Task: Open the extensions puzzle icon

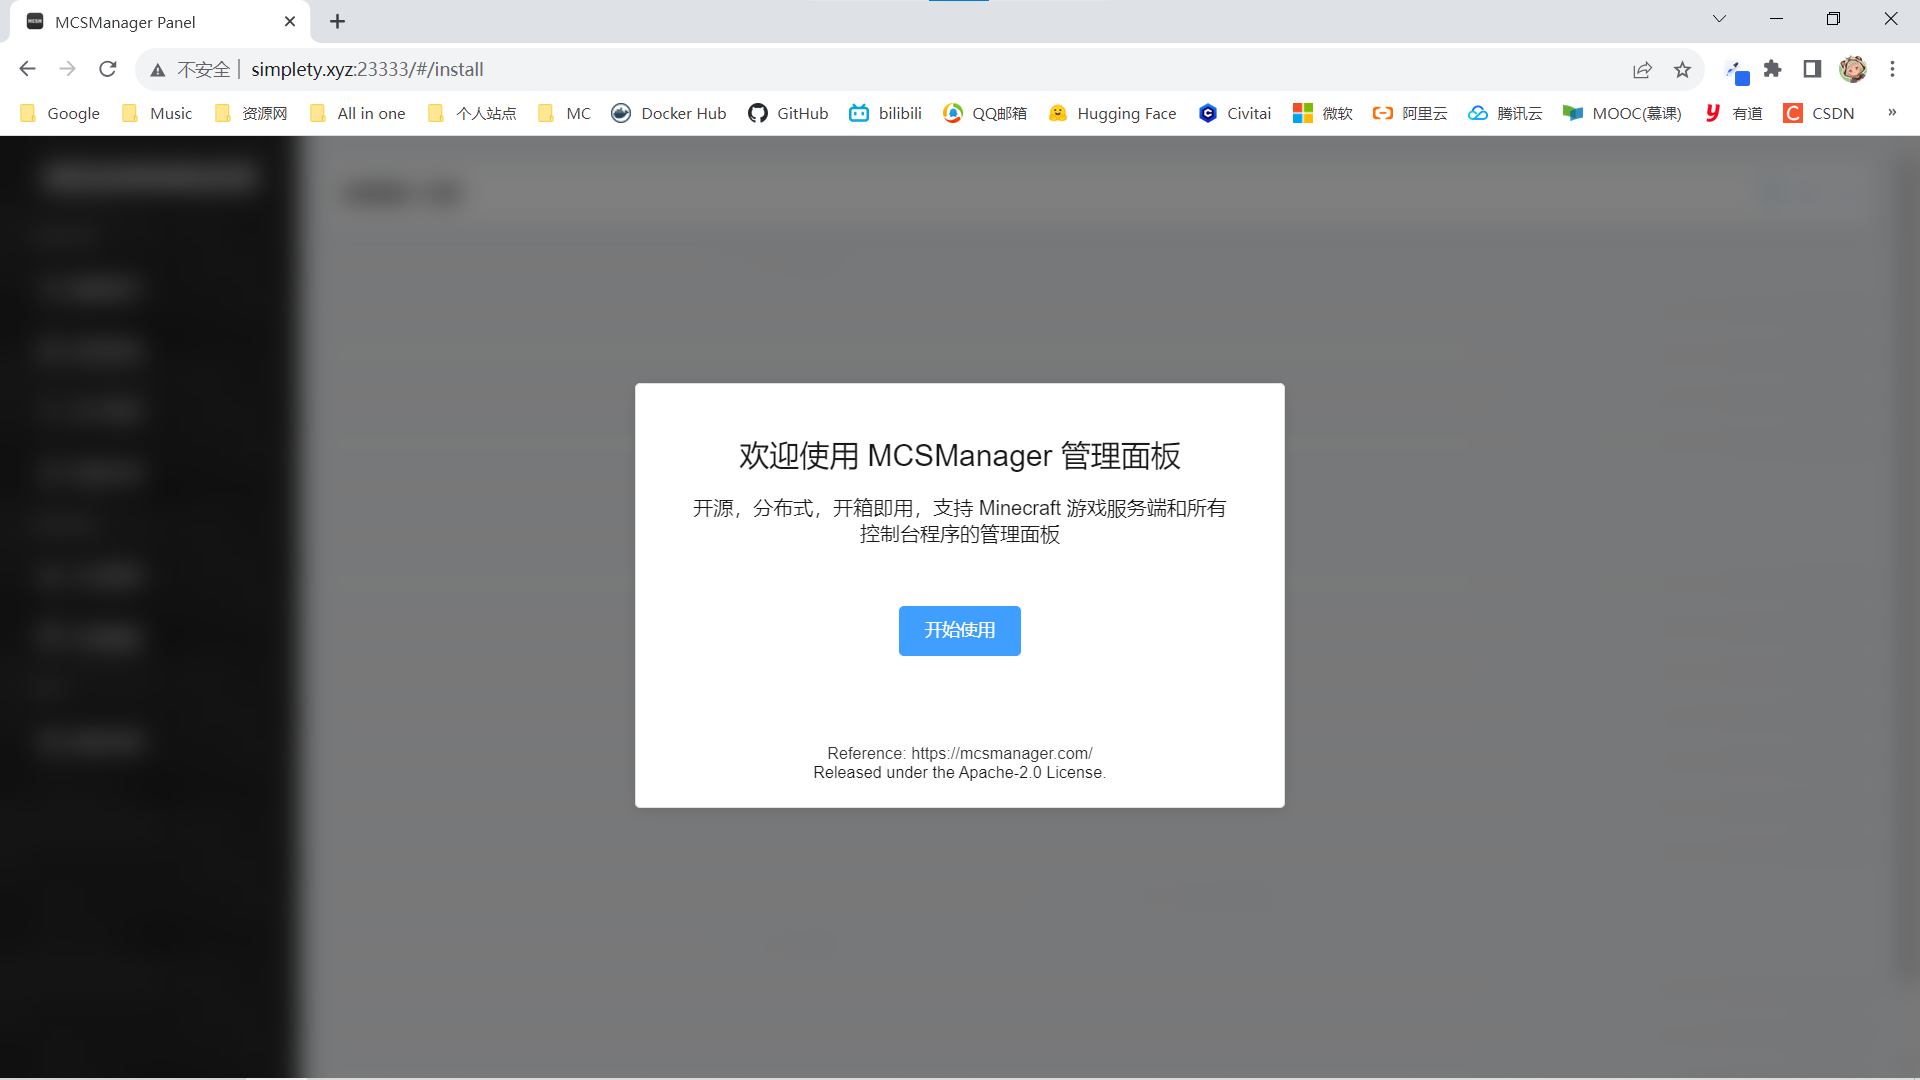Action: (1772, 69)
